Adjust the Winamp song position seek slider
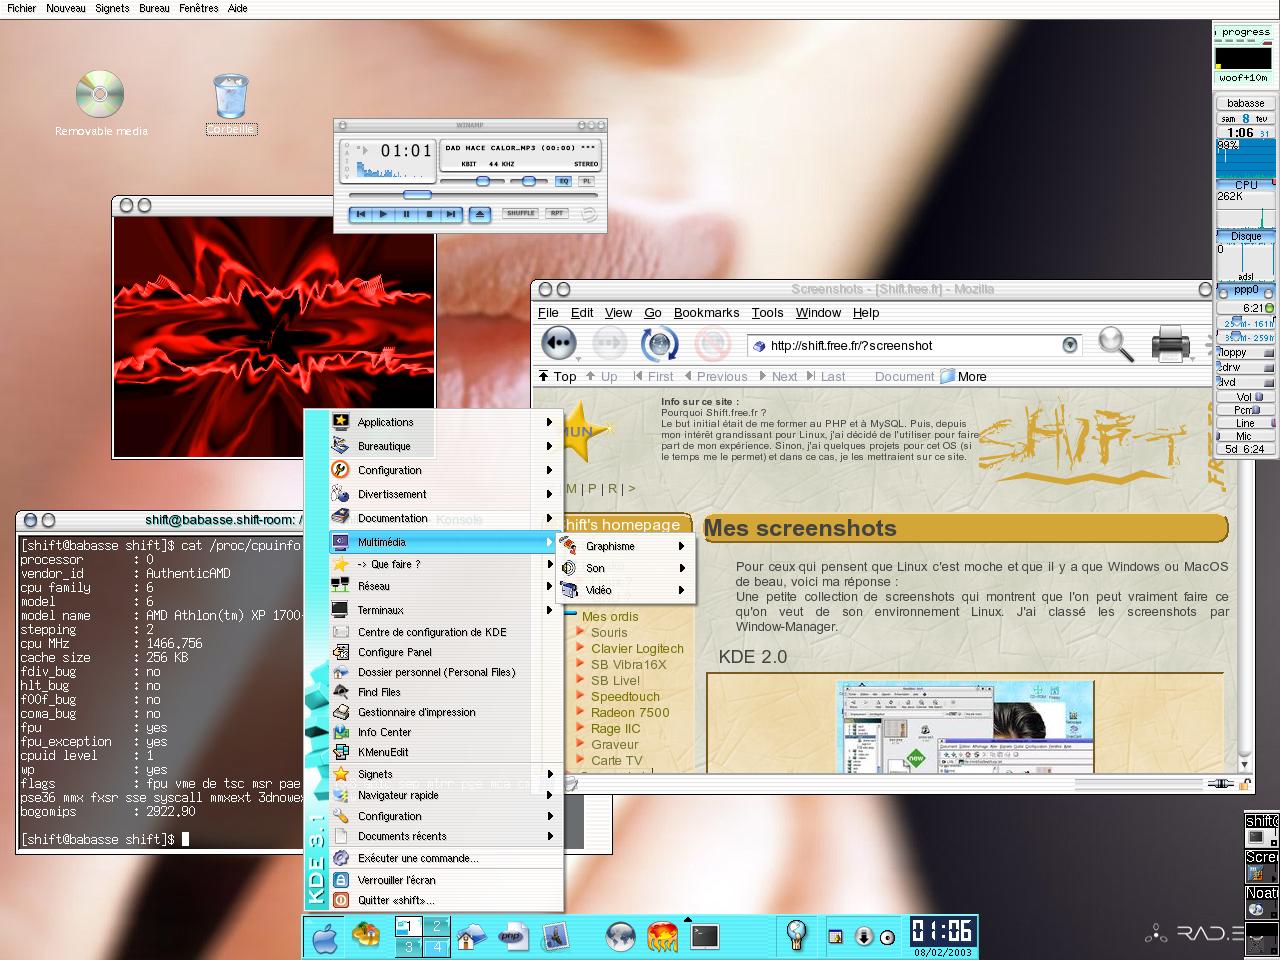1280x960 pixels. pyautogui.click(x=417, y=195)
